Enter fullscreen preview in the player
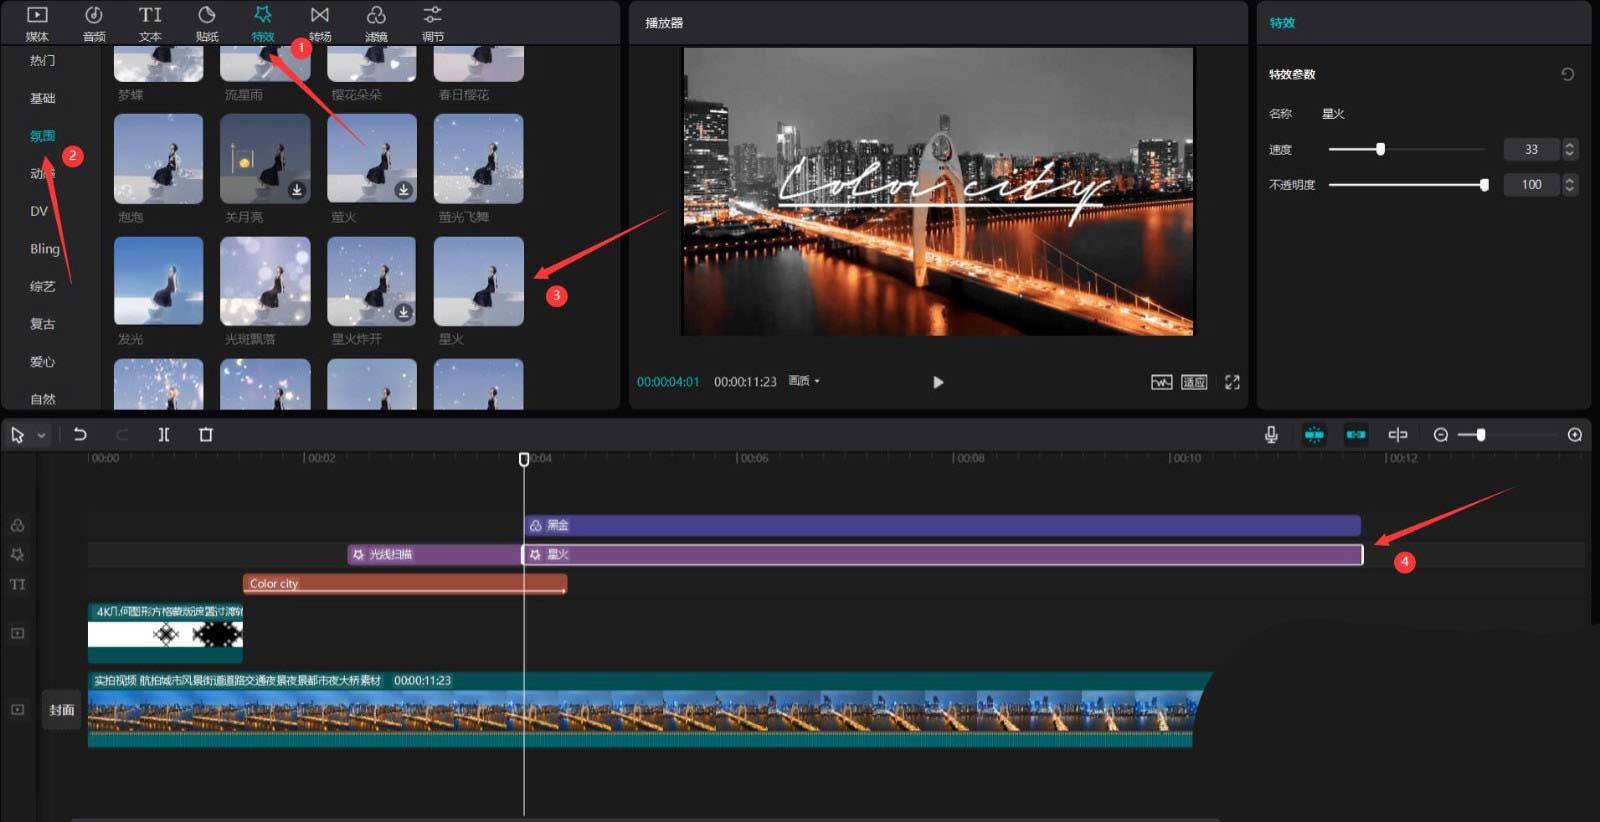This screenshot has width=1600, height=822. 1232,382
